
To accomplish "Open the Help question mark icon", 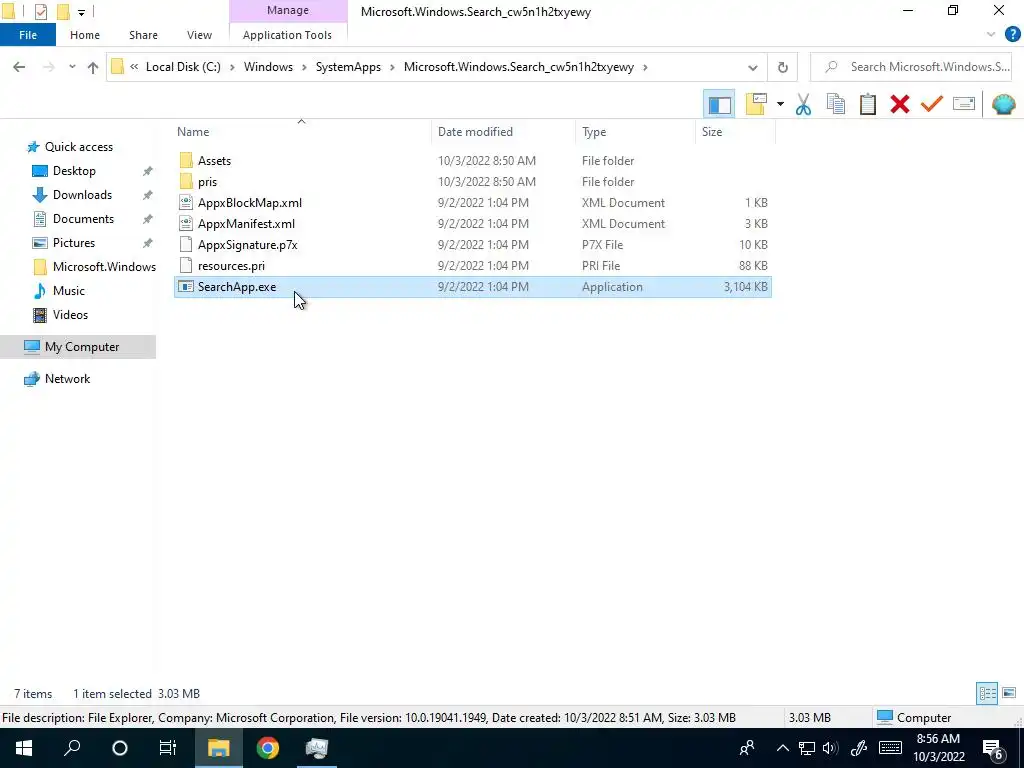I will 1012,35.
